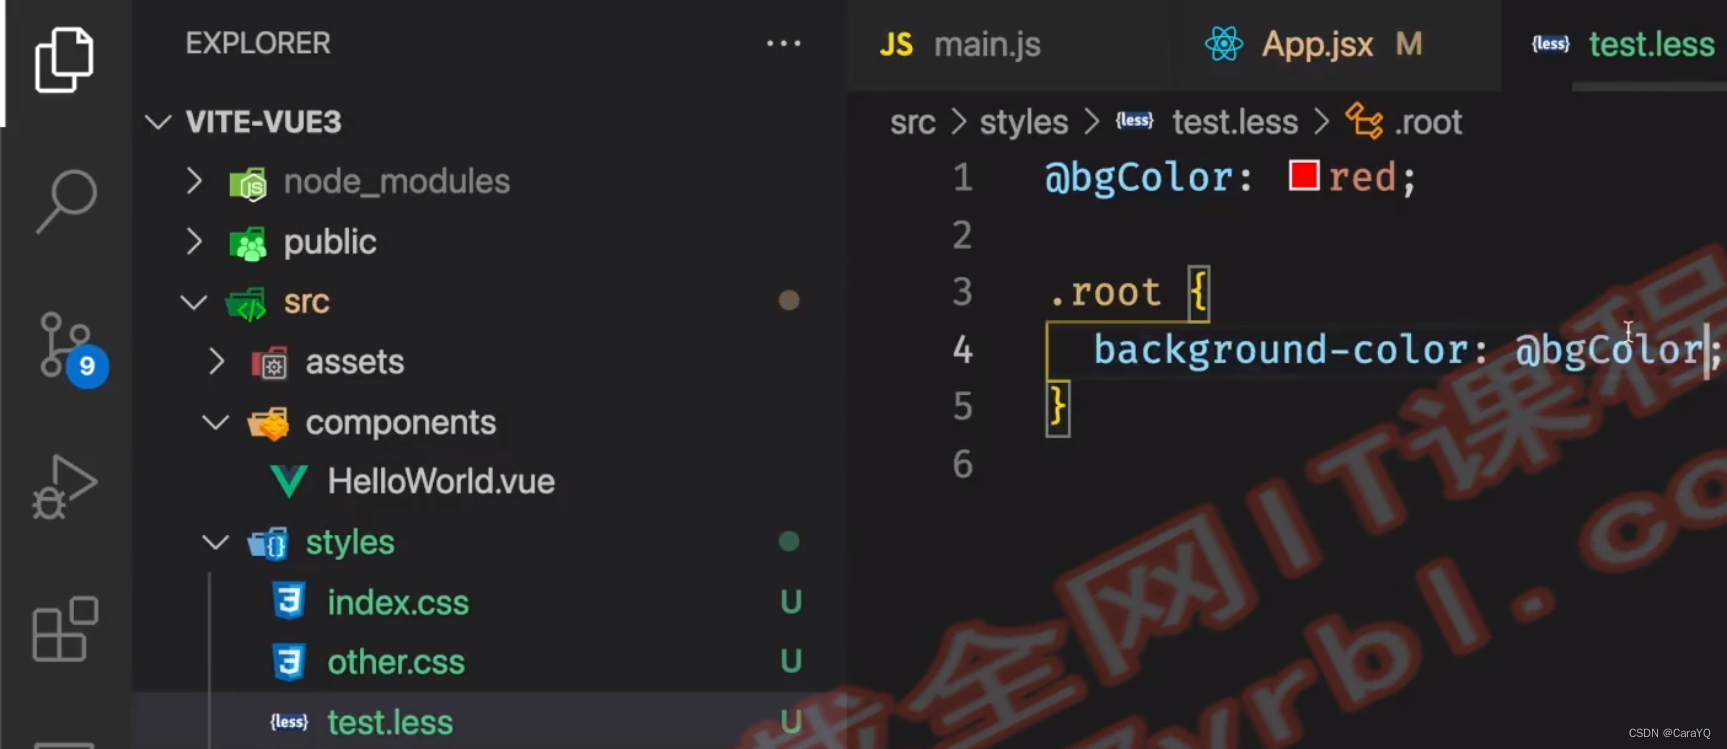Image resolution: width=1727 pixels, height=749 pixels.
Task: Open the Search view in activity bar
Action: point(66,200)
